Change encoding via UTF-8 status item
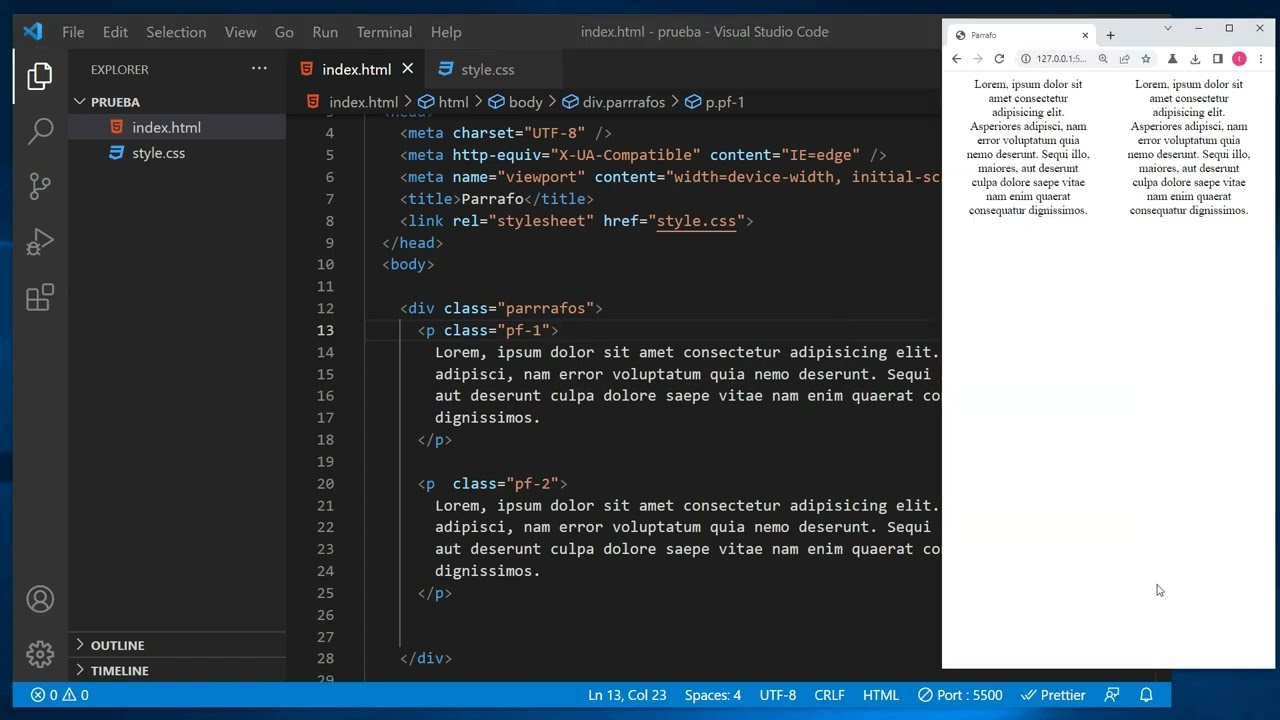Image resolution: width=1280 pixels, height=720 pixels. coord(778,695)
